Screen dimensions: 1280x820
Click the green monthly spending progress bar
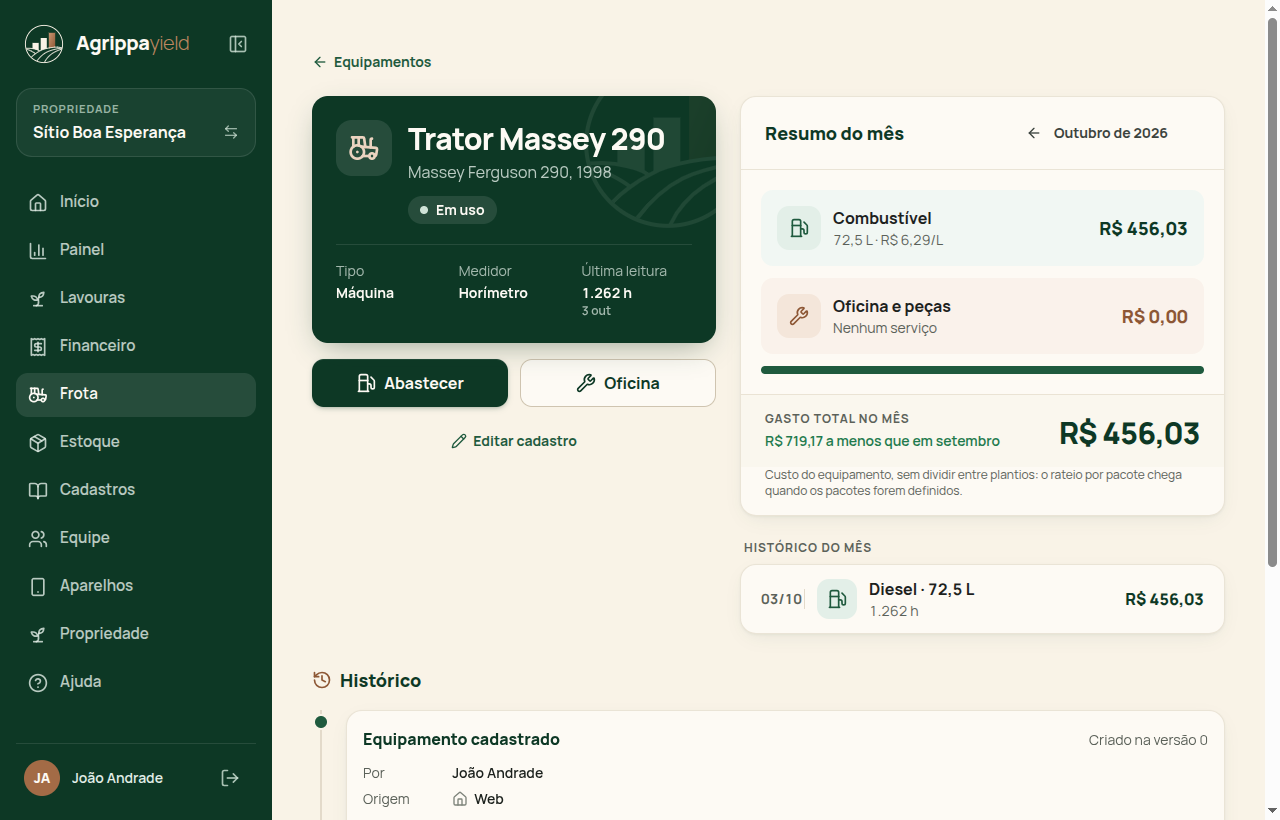[x=982, y=370]
